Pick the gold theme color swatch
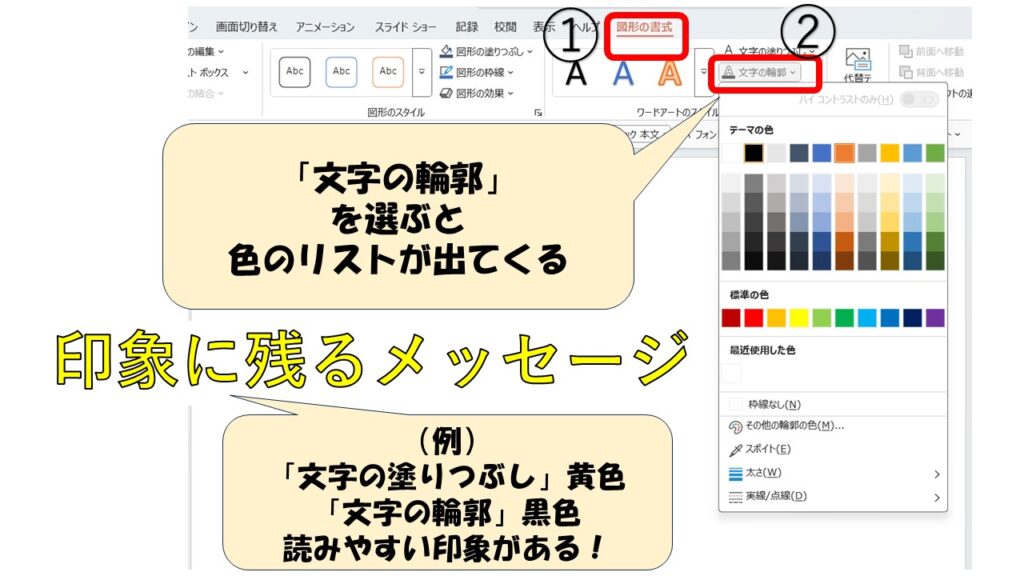1024x576 pixels. (889, 153)
